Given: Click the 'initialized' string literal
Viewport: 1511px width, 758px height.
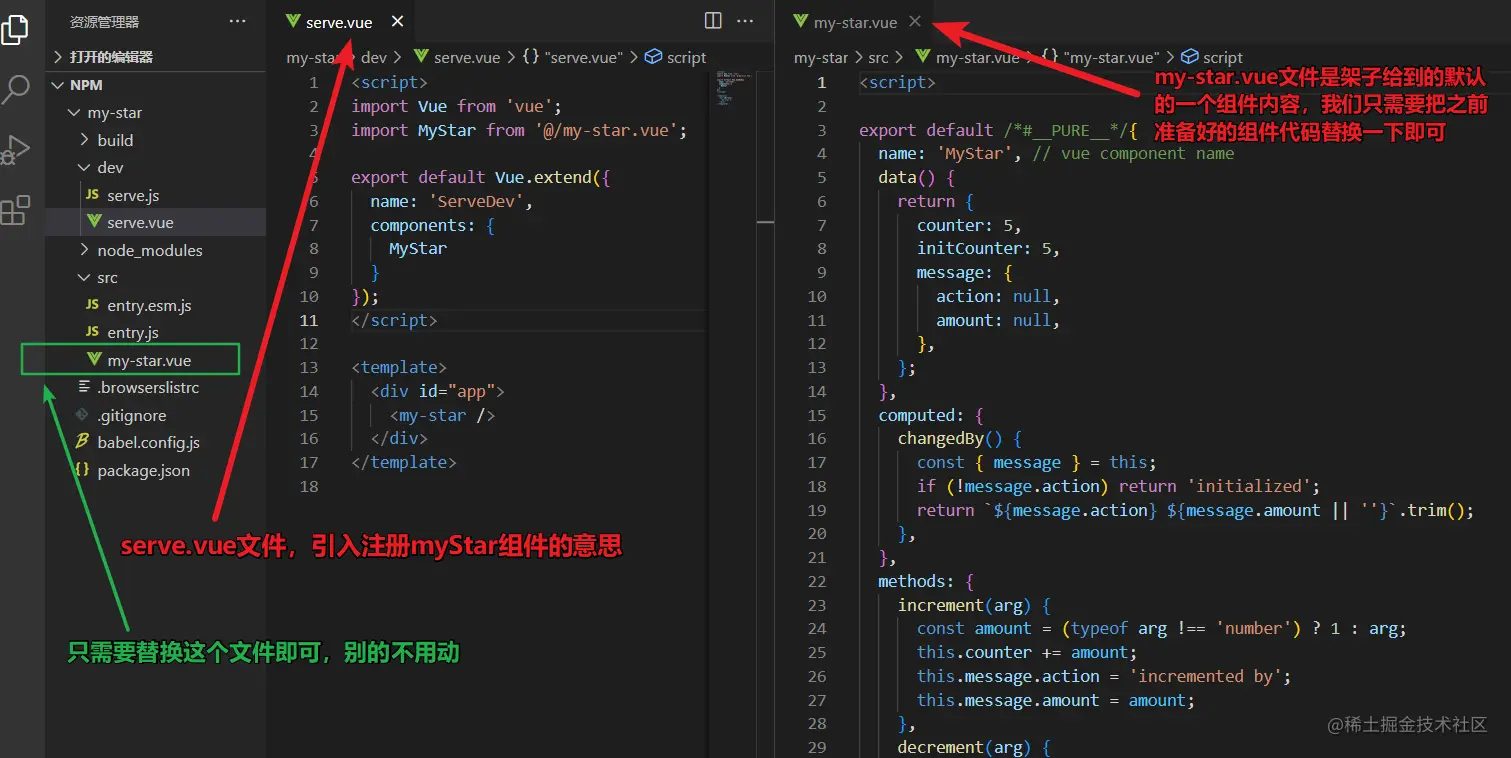Looking at the screenshot, I should point(1249,486).
